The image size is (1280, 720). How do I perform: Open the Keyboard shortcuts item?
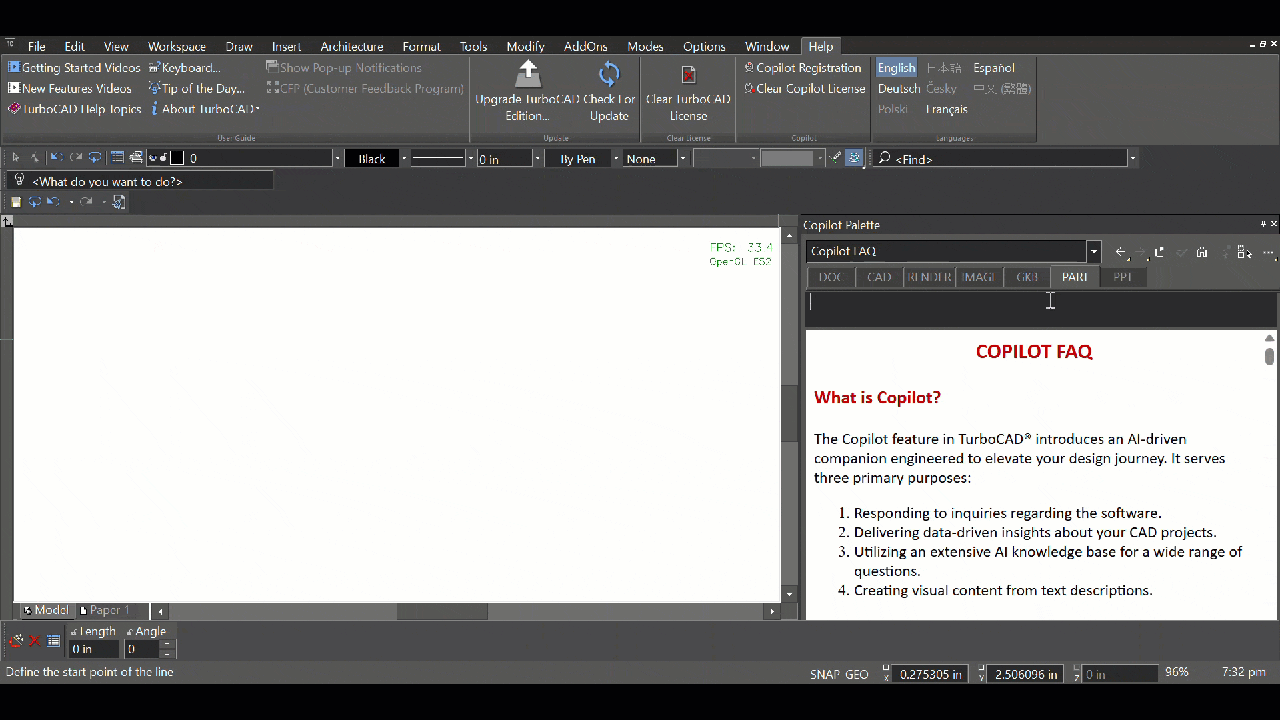click(x=185, y=68)
